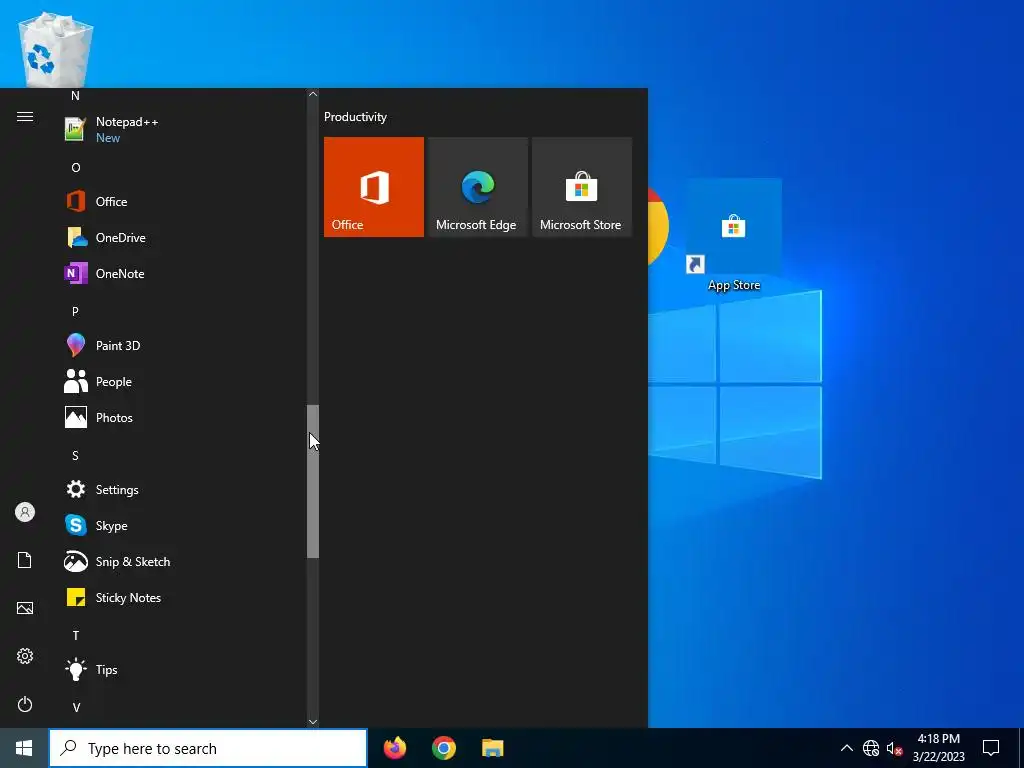Click the Office tile in Productivity
This screenshot has height=768, width=1024.
(374, 187)
